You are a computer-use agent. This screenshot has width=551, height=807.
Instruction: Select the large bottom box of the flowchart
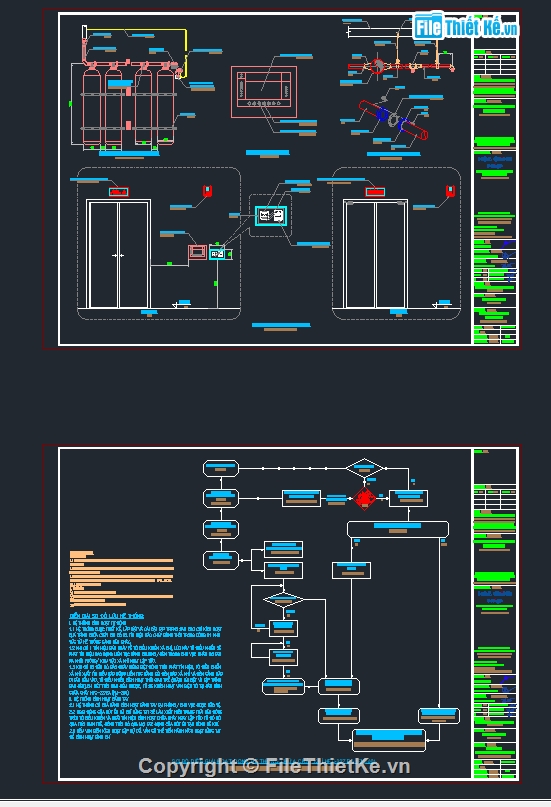[x=389, y=740]
